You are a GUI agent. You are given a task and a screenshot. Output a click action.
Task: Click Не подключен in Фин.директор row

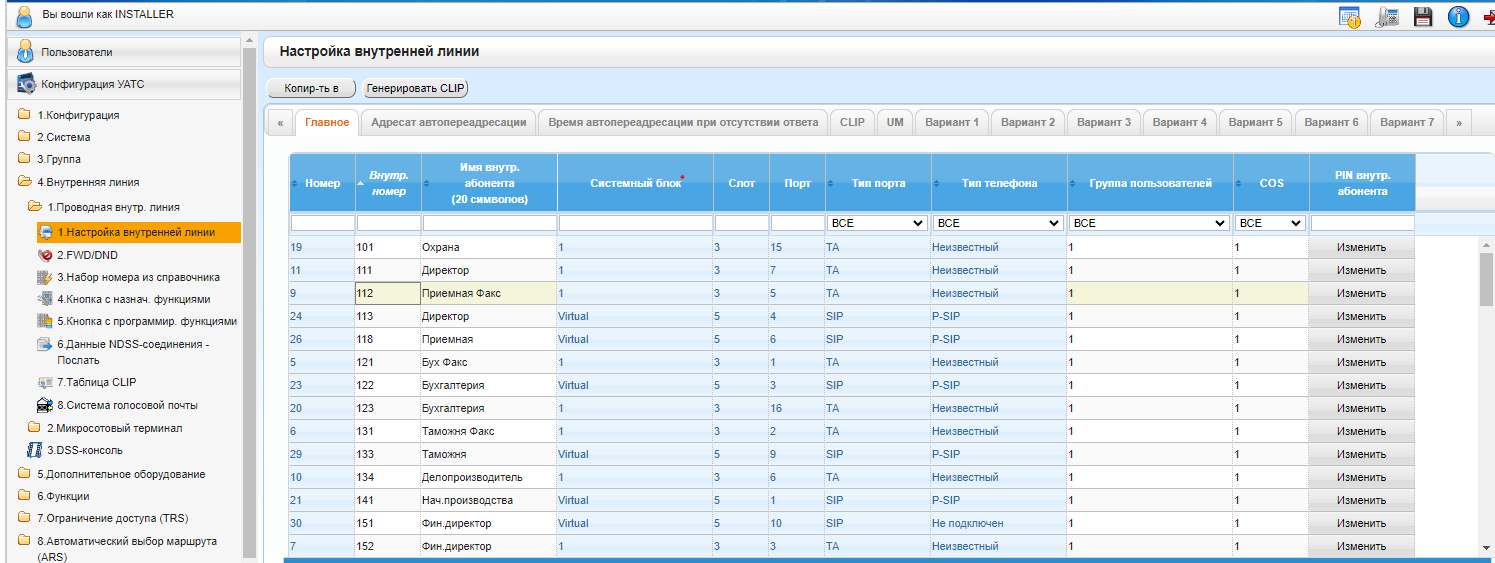(968, 523)
